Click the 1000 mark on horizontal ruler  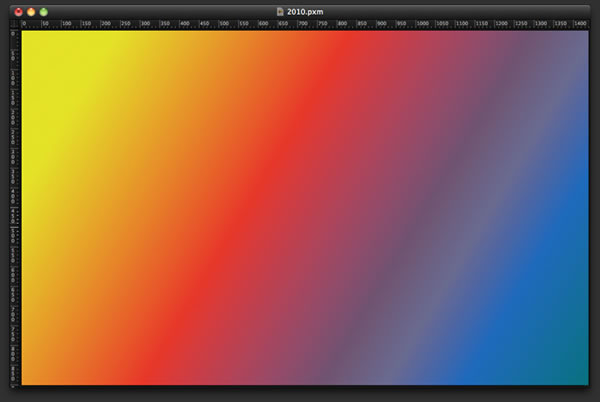point(422,24)
